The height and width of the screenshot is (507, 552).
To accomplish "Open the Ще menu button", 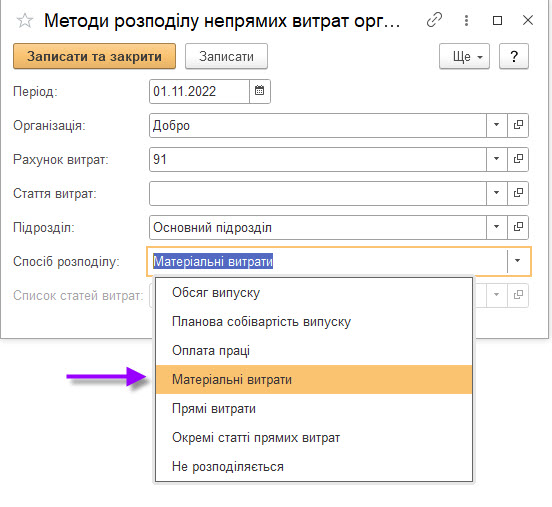I will (464, 56).
